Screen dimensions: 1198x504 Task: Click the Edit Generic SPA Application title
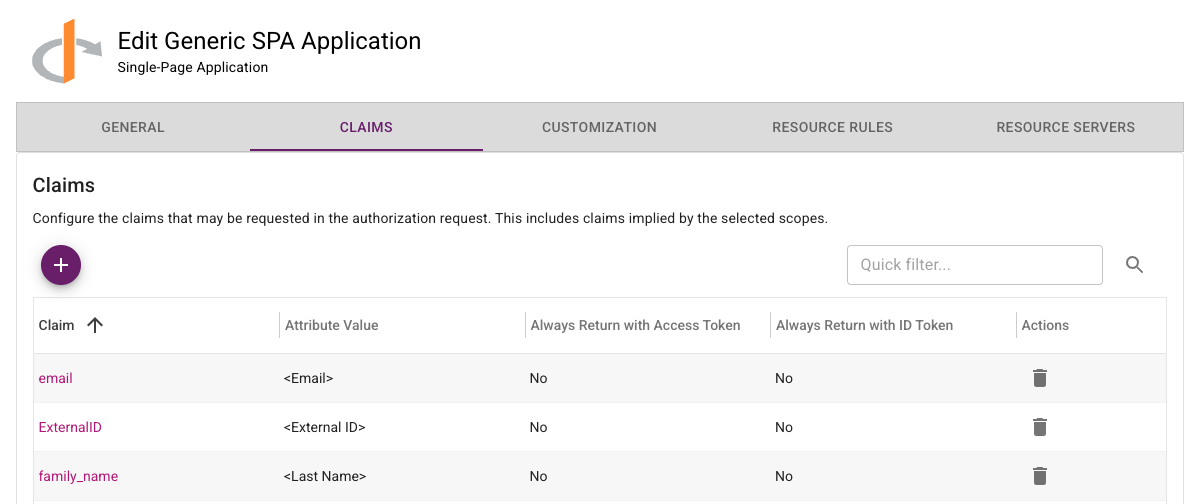point(269,40)
